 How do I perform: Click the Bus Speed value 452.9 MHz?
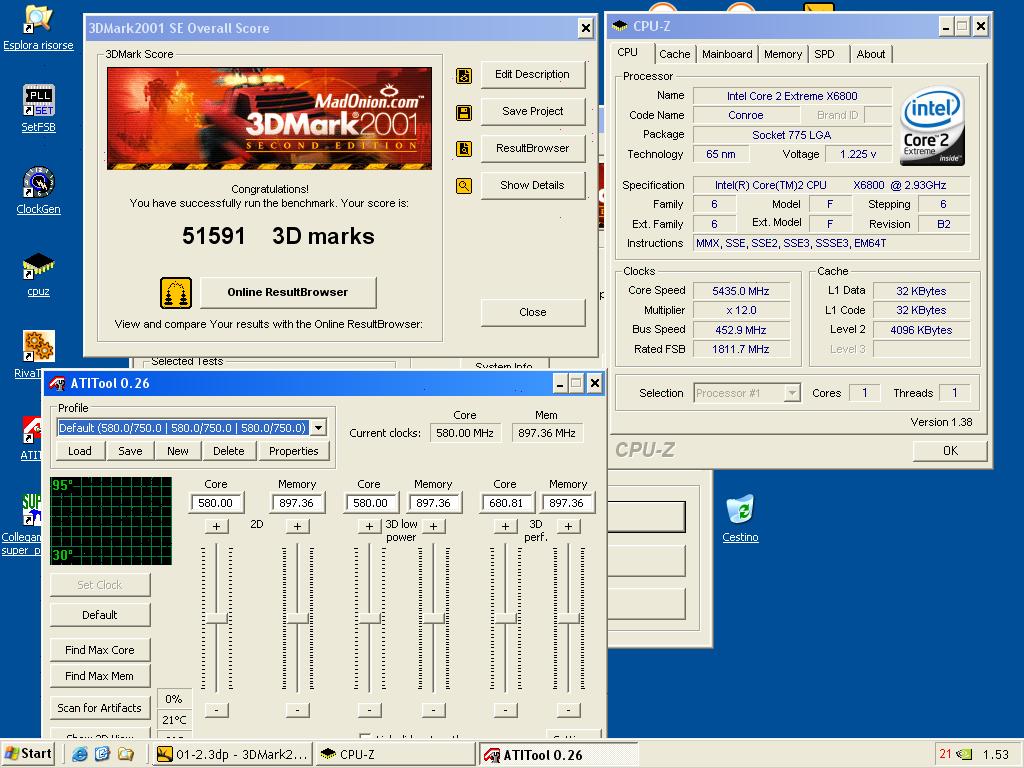[741, 330]
